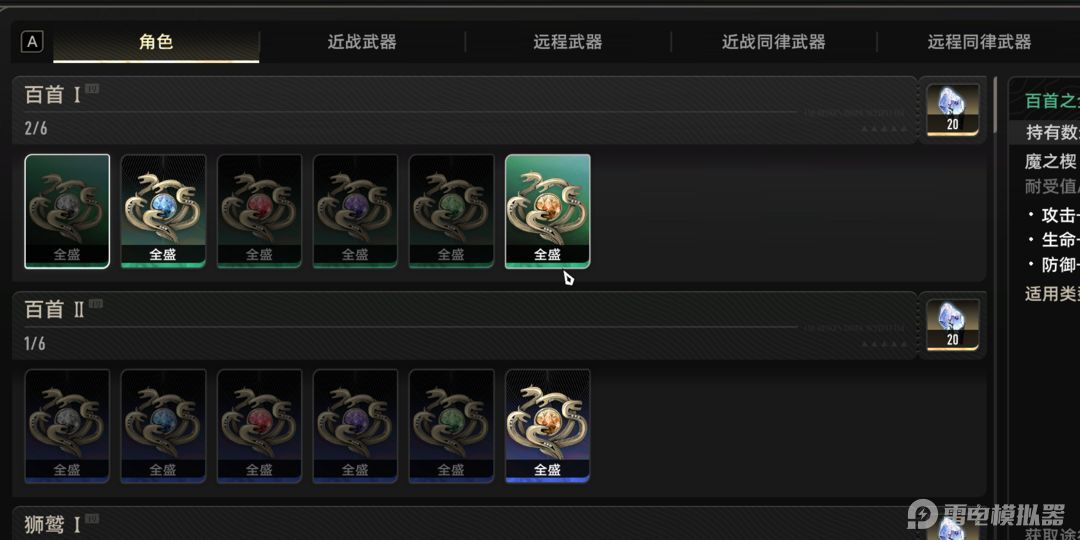Image resolution: width=1080 pixels, height=540 pixels.
Task: Switch to the 远程同律武器 tab
Action: [x=979, y=42]
